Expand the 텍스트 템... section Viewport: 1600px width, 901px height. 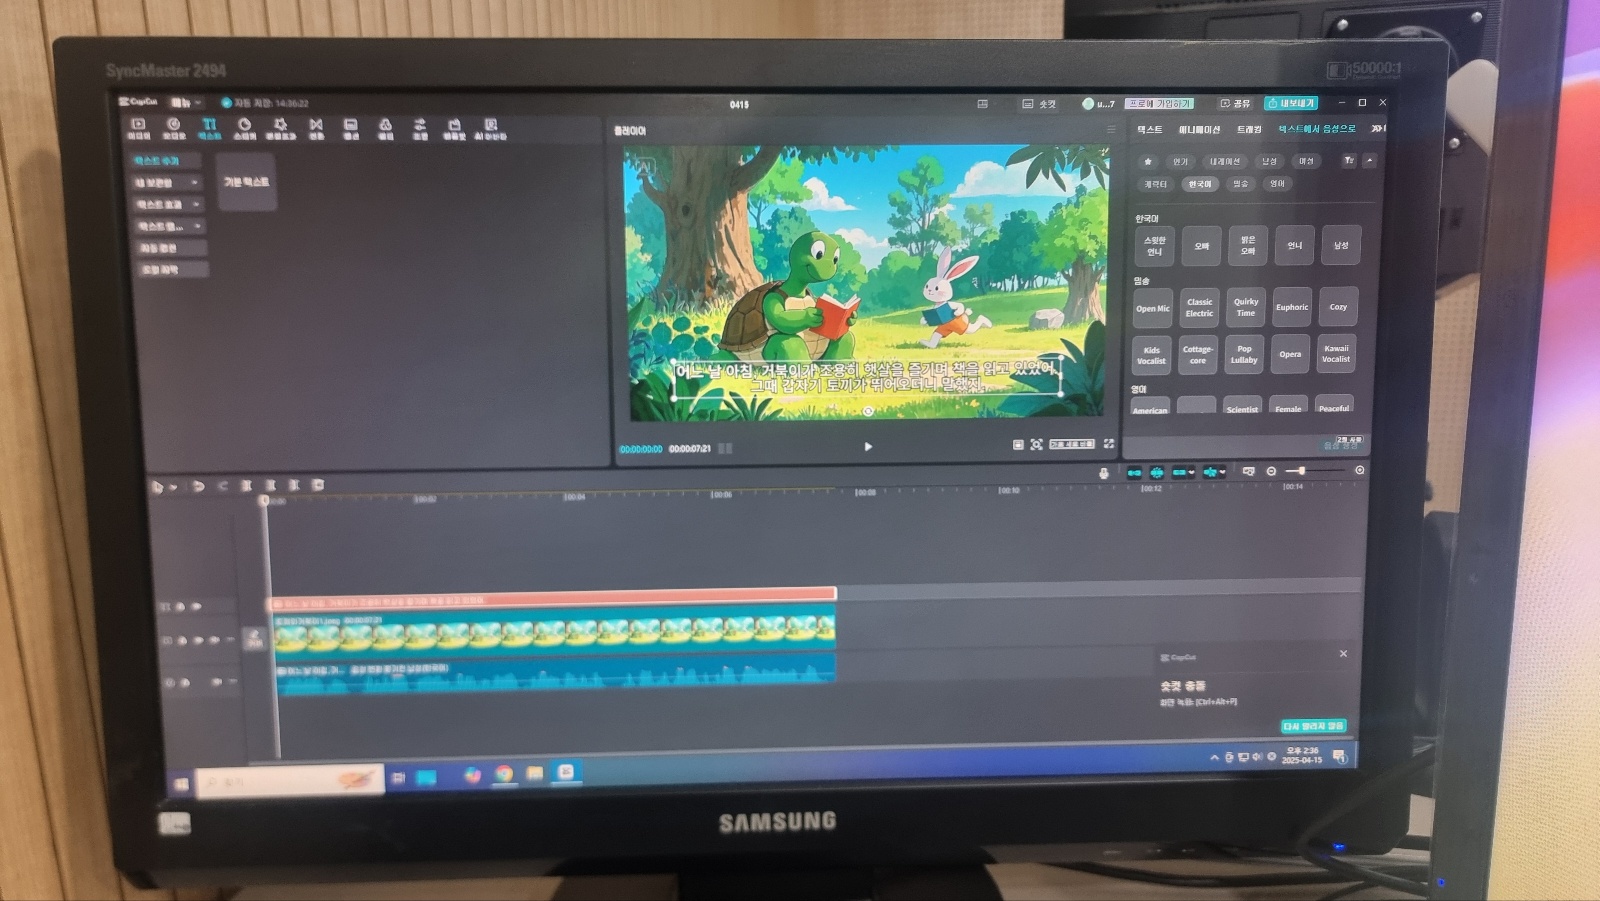click(x=169, y=227)
